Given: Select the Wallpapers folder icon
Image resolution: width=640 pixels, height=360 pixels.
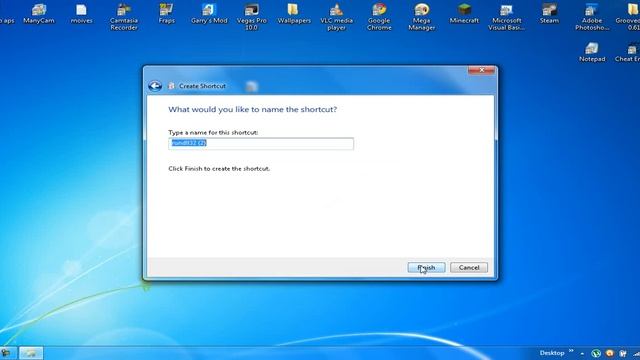Looking at the screenshot, I should tap(294, 13).
